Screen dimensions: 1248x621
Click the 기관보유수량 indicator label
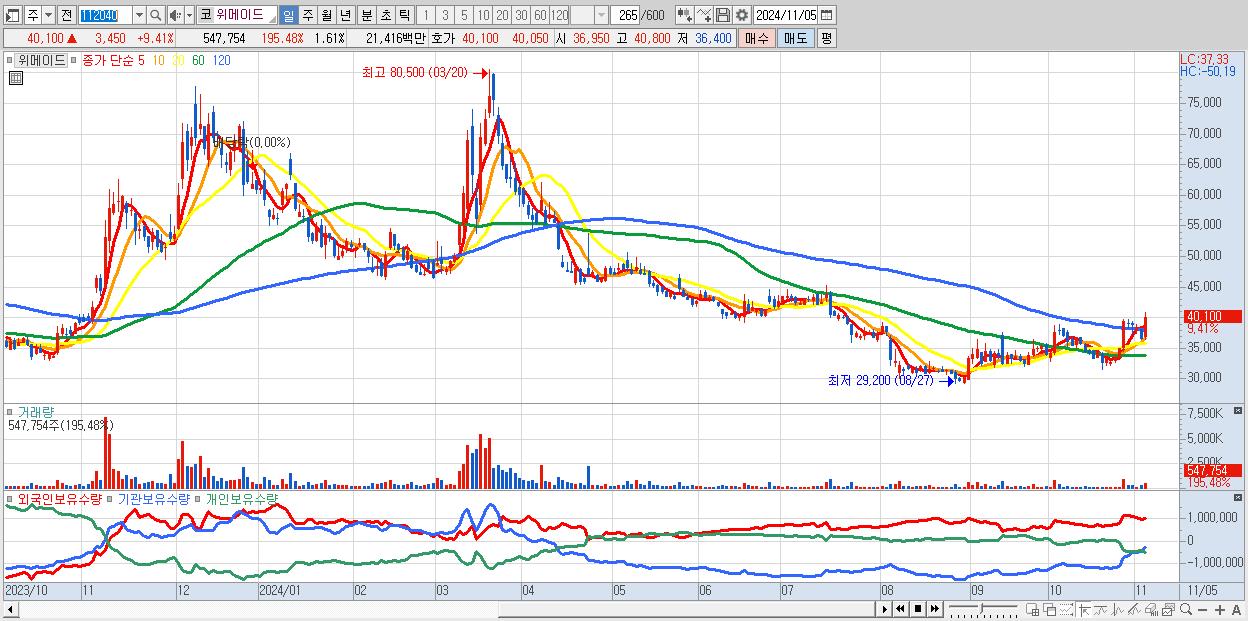click(154, 498)
